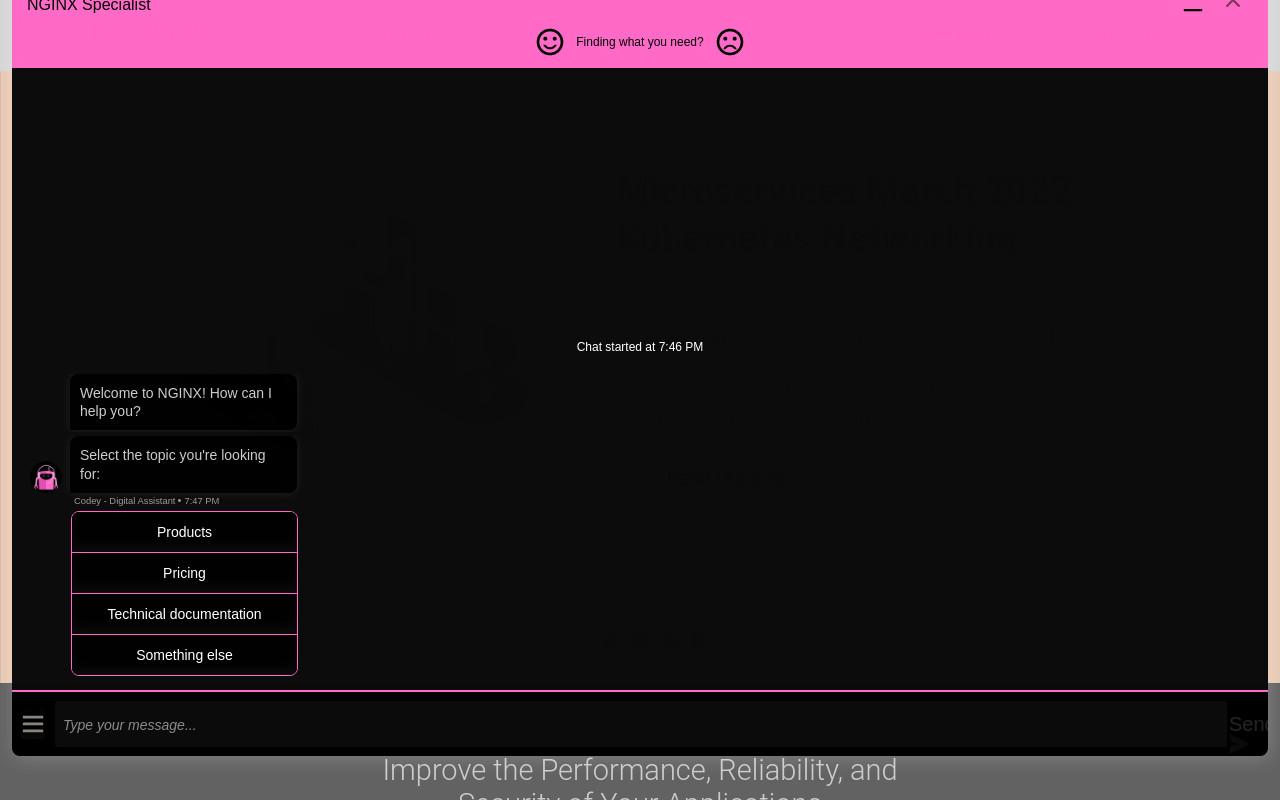This screenshot has height=800, width=1280.
Task: Click the happy smiley feedback icon
Action: click(x=550, y=42)
